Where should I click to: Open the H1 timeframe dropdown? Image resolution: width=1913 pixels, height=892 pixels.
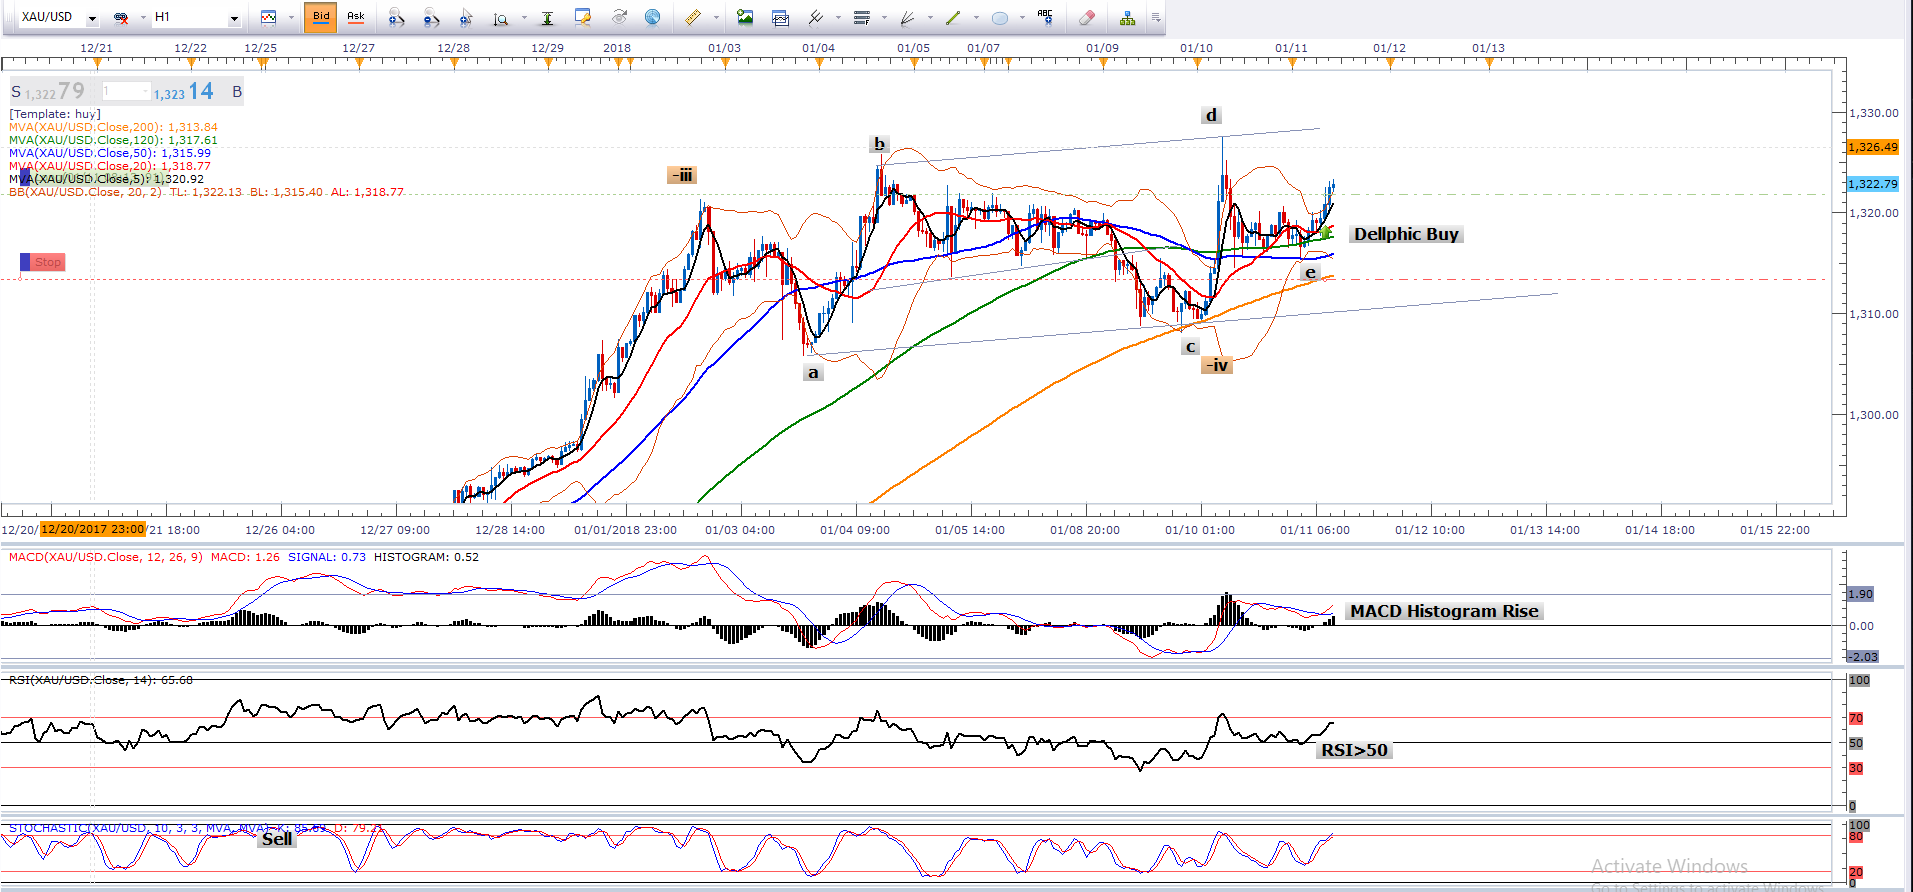tap(234, 18)
